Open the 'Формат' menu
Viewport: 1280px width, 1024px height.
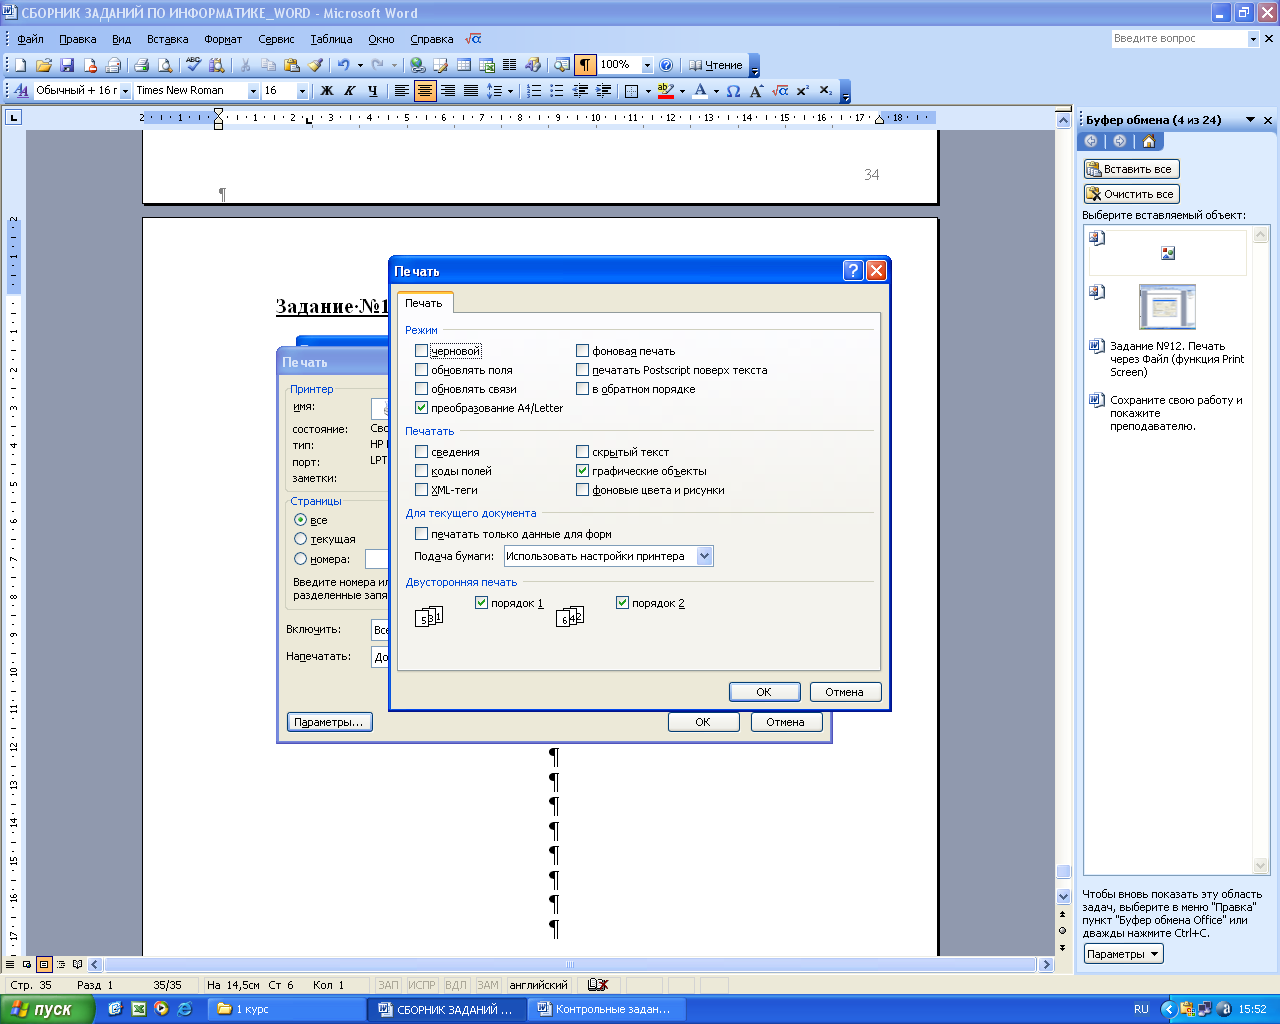pyautogui.click(x=223, y=39)
